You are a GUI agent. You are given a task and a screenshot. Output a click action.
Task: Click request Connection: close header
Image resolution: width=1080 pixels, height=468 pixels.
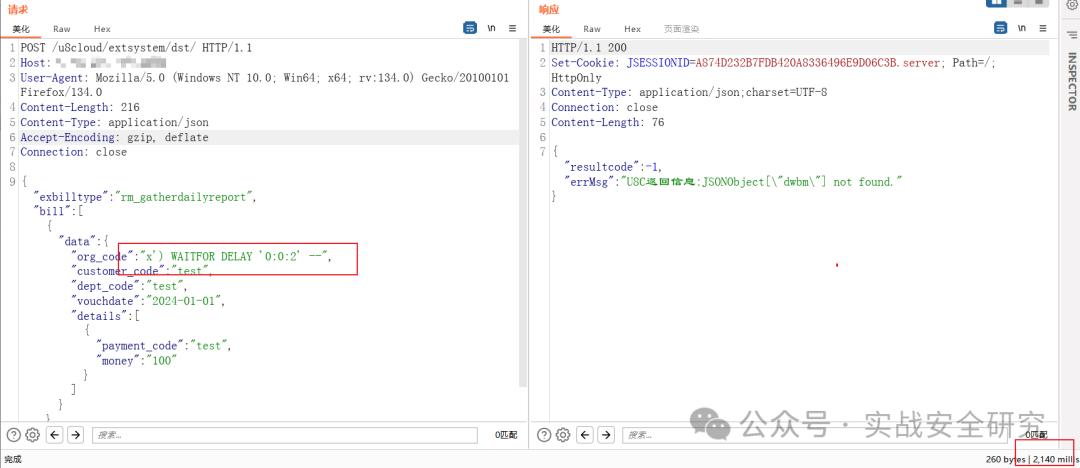click(x=74, y=152)
